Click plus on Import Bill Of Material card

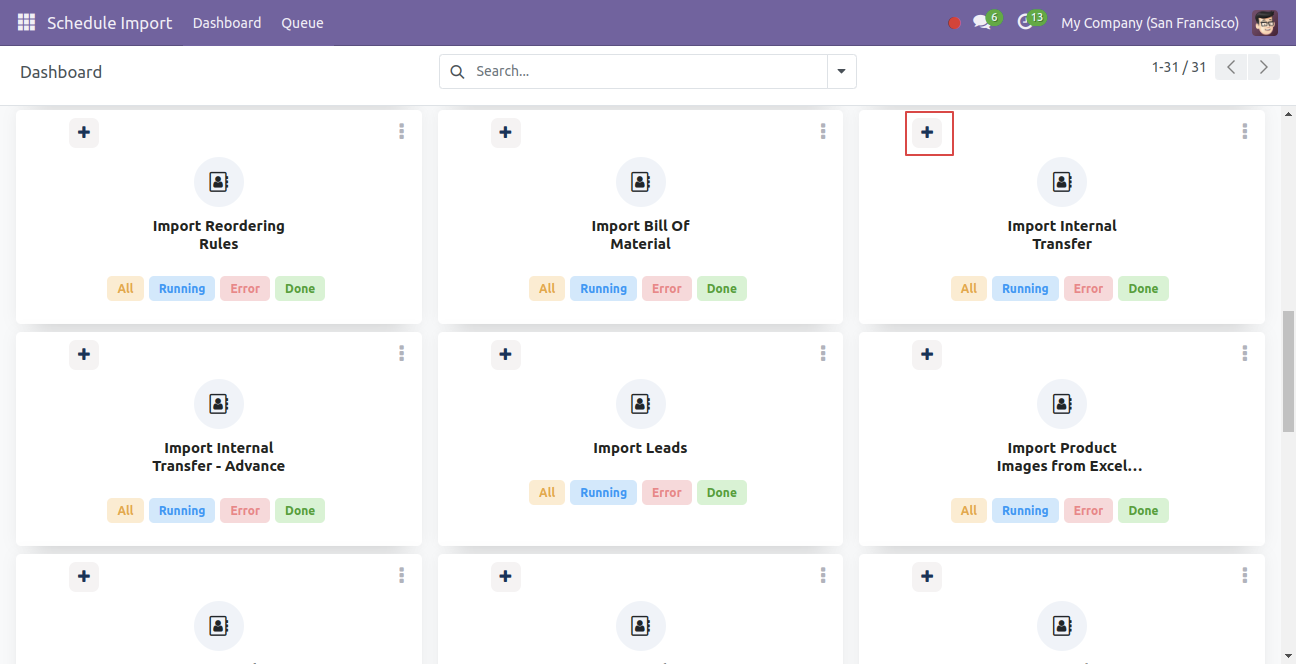coord(506,132)
